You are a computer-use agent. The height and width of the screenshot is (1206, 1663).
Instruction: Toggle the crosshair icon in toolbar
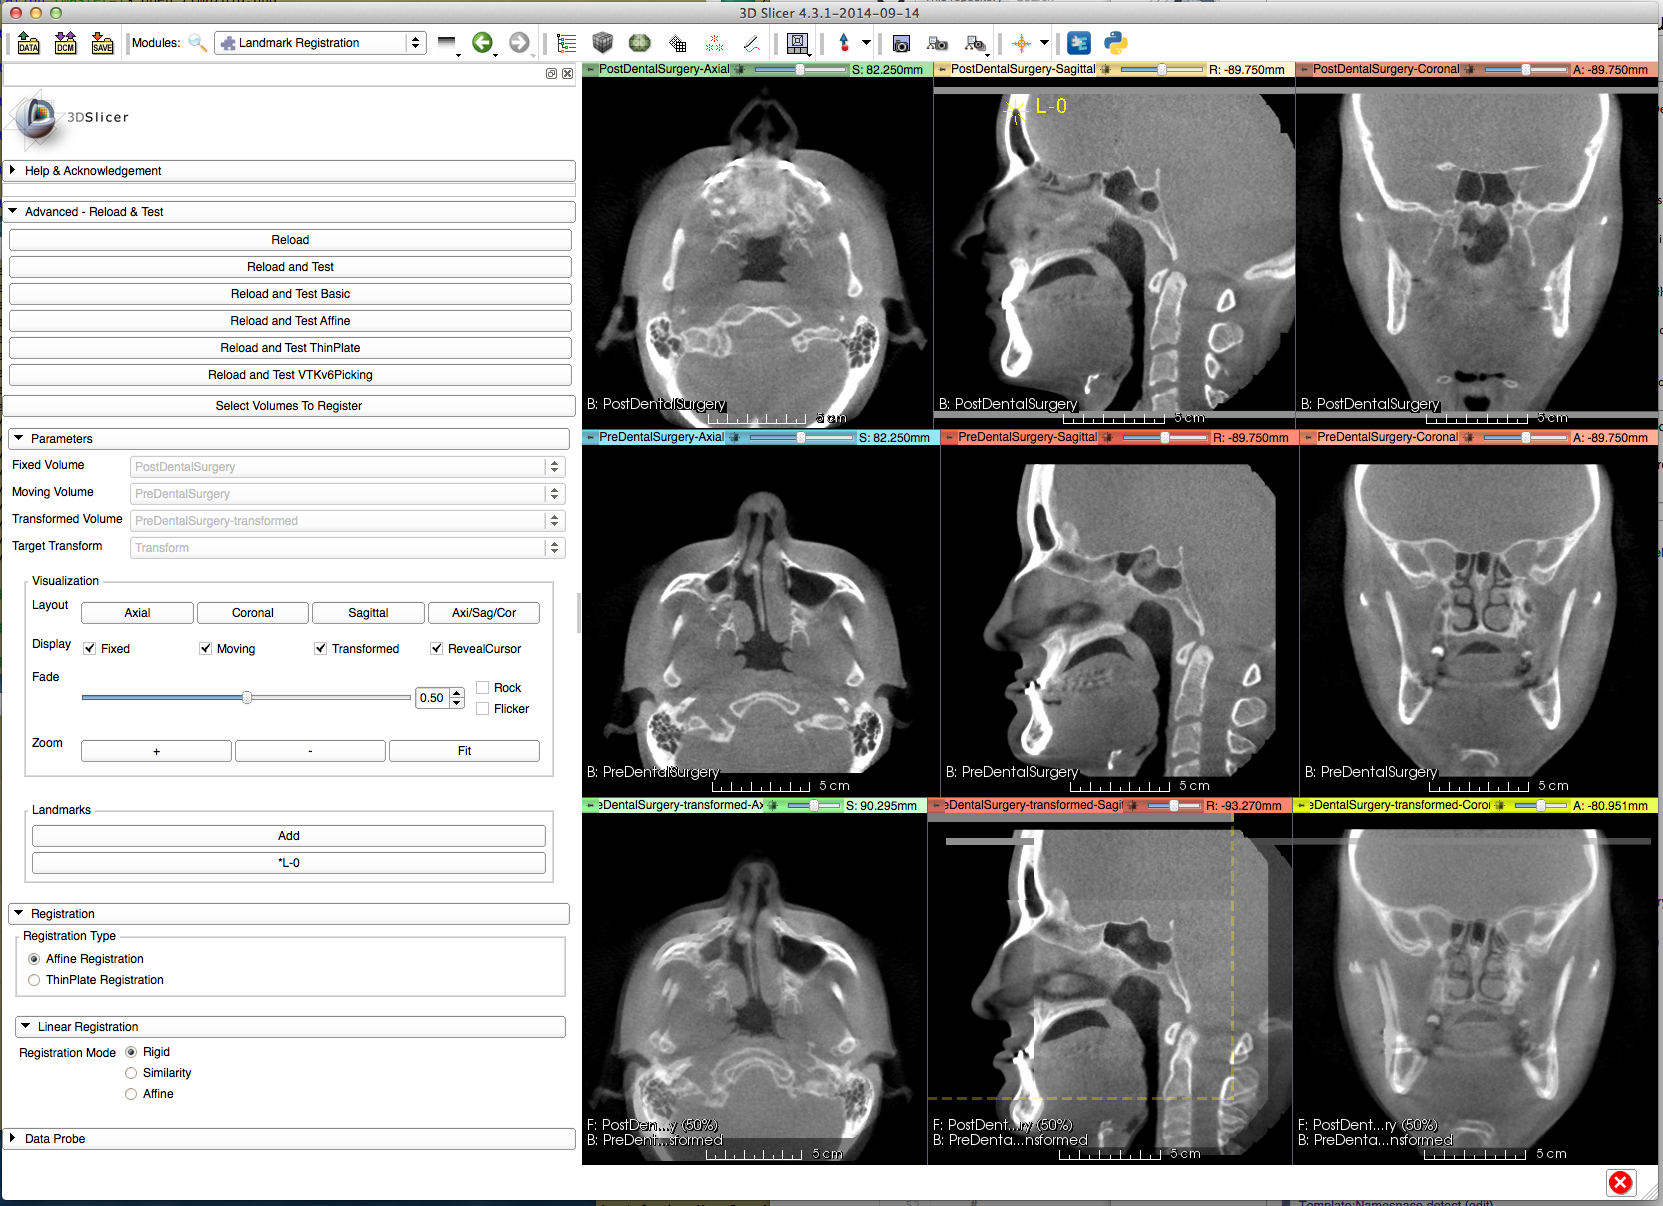(1021, 43)
